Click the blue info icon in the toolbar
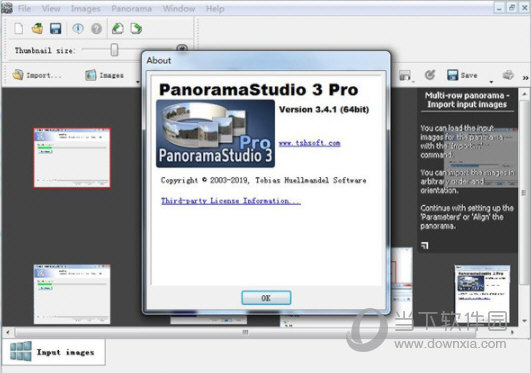 (78, 28)
